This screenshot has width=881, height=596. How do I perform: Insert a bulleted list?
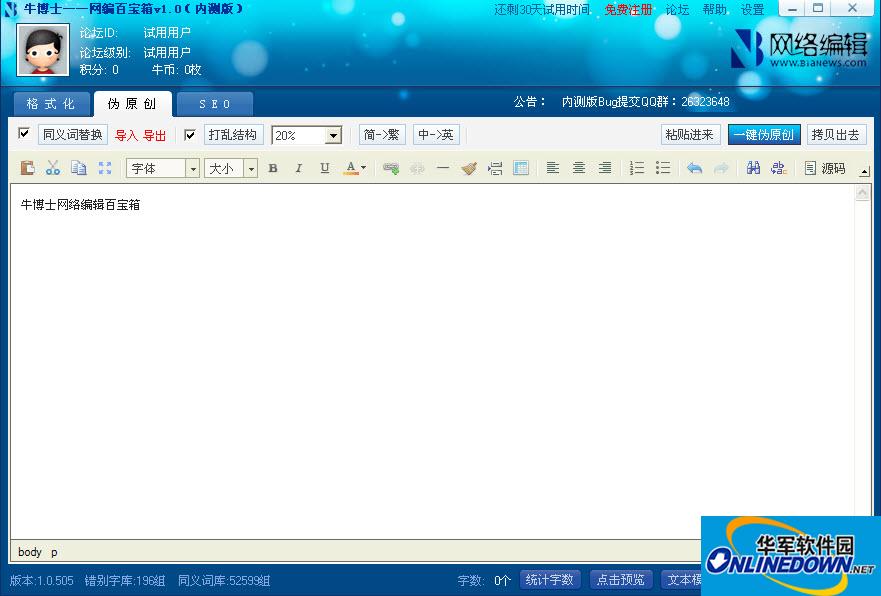click(x=663, y=168)
